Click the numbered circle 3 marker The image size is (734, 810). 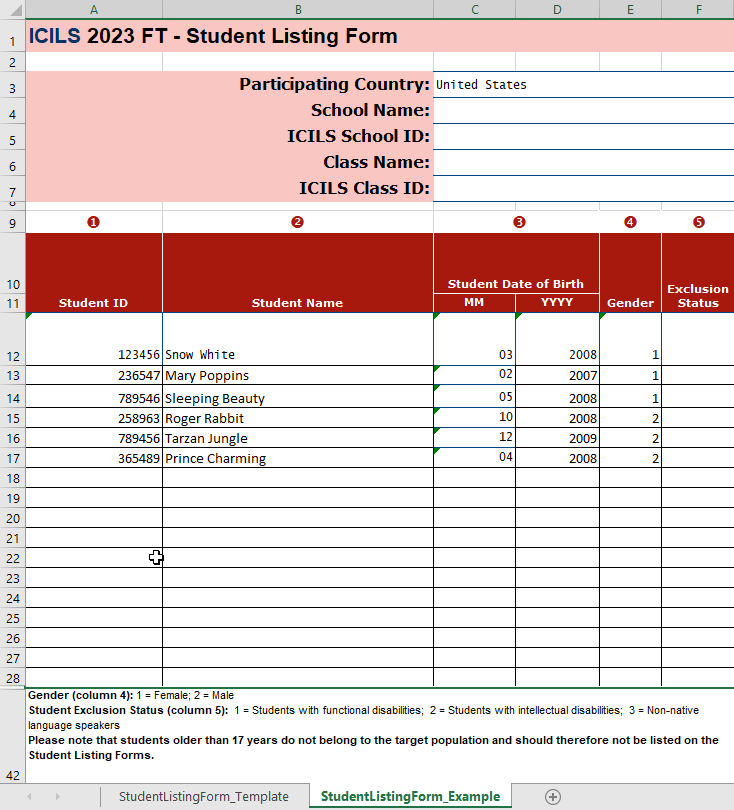point(518,222)
